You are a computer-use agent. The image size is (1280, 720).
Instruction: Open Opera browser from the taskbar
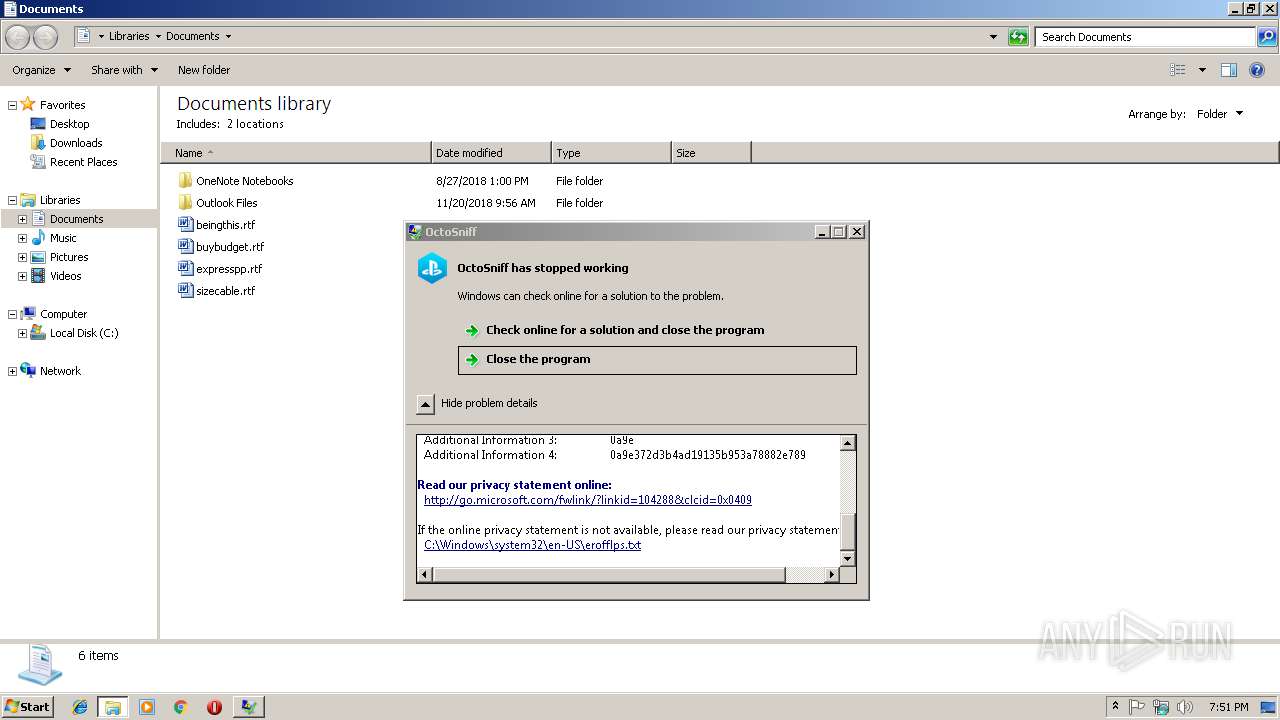pyautogui.click(x=214, y=707)
